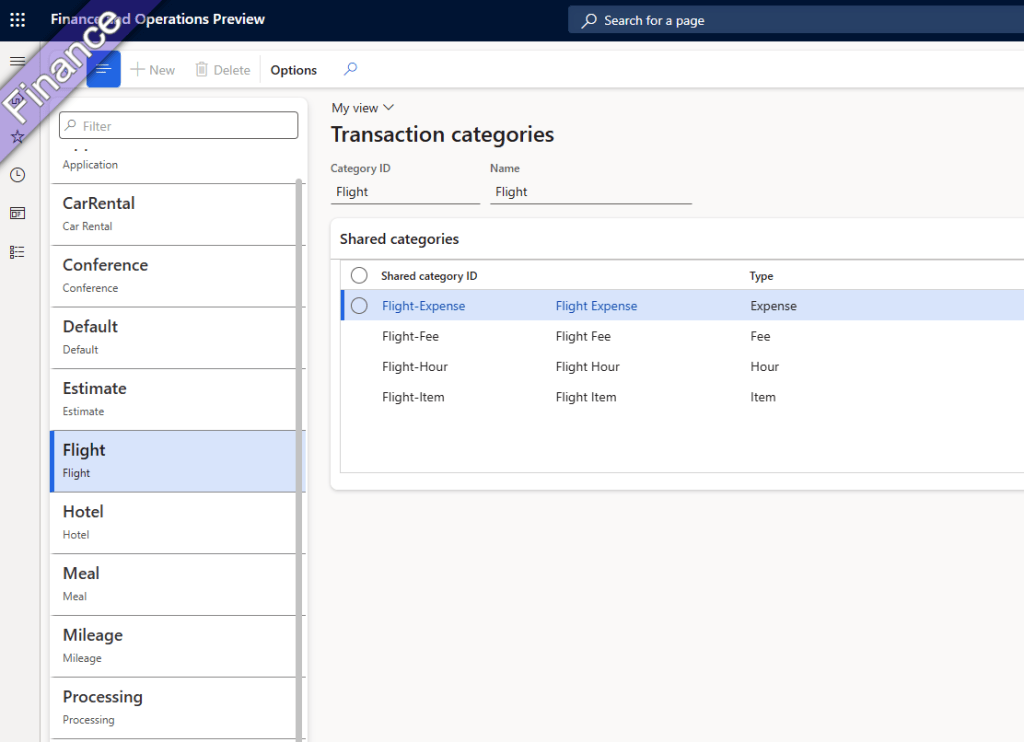Click the New button in the action bar
The image size is (1024, 742).
click(x=153, y=70)
